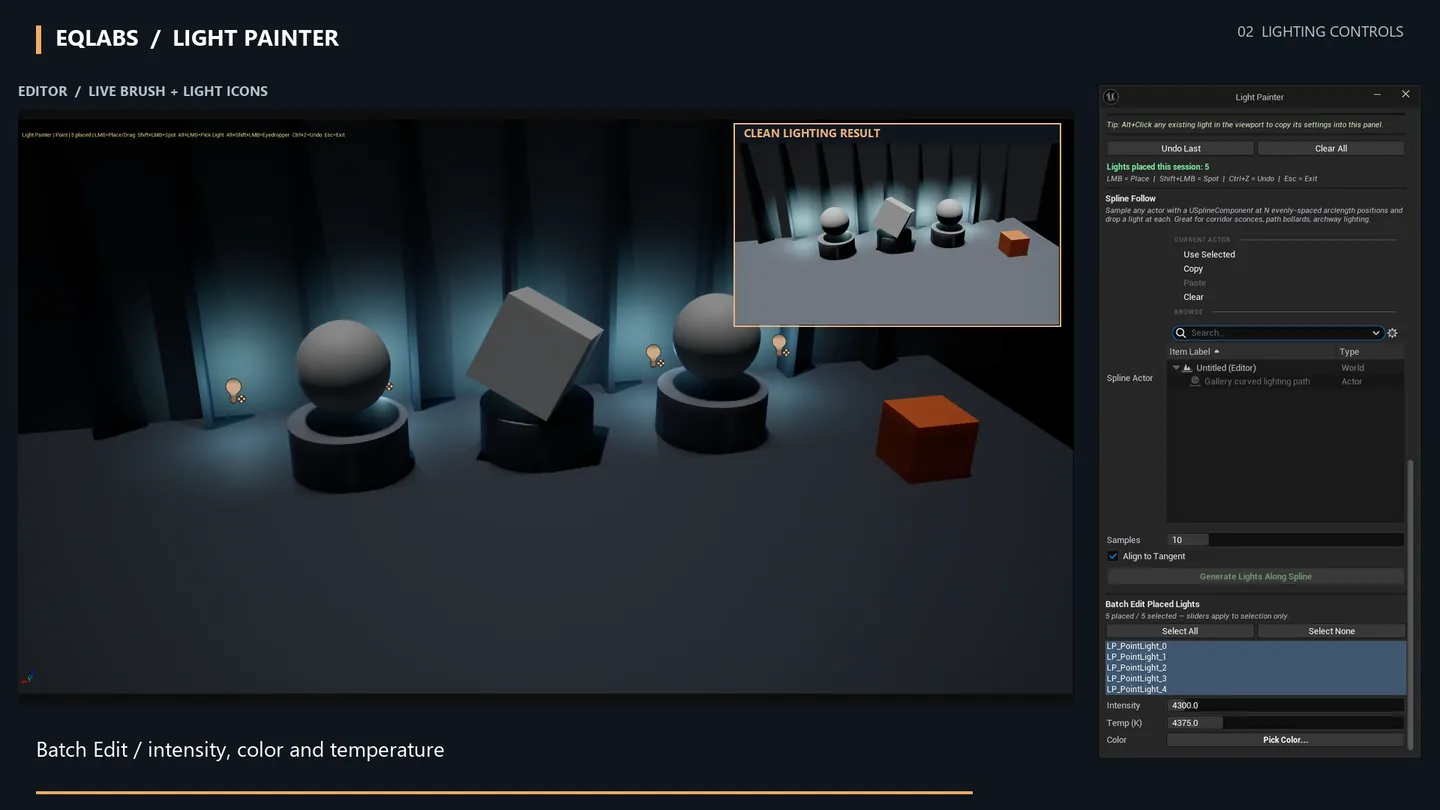Viewport: 1440px width, 810px height.
Task: Choose Clear in Current Actor menu
Action: pos(1193,297)
